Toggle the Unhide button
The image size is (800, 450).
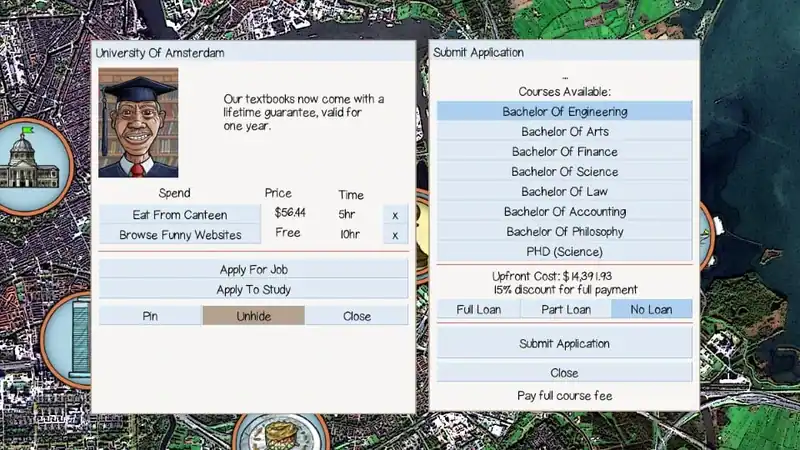click(254, 316)
